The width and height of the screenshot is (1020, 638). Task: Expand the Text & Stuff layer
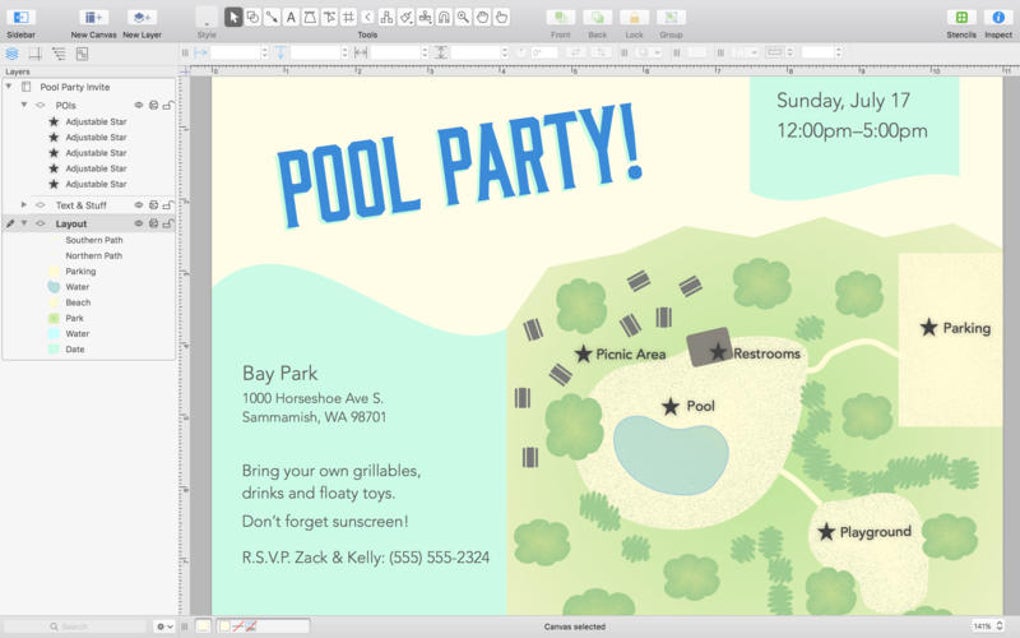click(x=24, y=205)
